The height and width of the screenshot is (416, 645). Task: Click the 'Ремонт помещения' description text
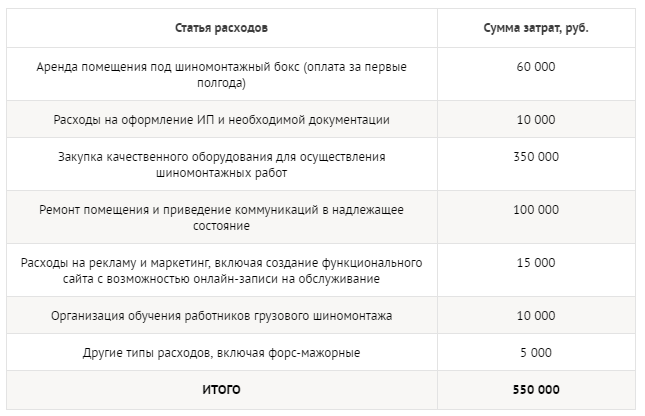click(x=90, y=210)
